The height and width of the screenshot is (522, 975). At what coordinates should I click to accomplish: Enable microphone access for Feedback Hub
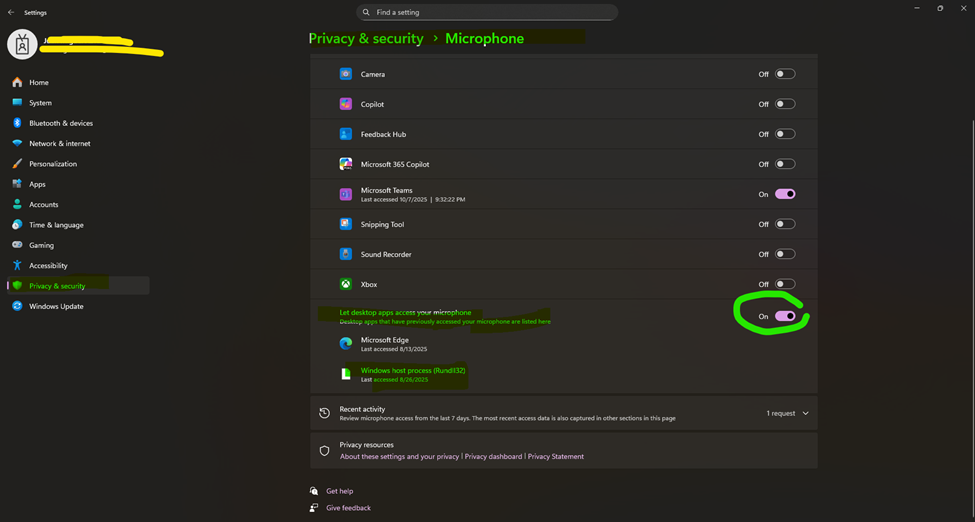tap(785, 134)
